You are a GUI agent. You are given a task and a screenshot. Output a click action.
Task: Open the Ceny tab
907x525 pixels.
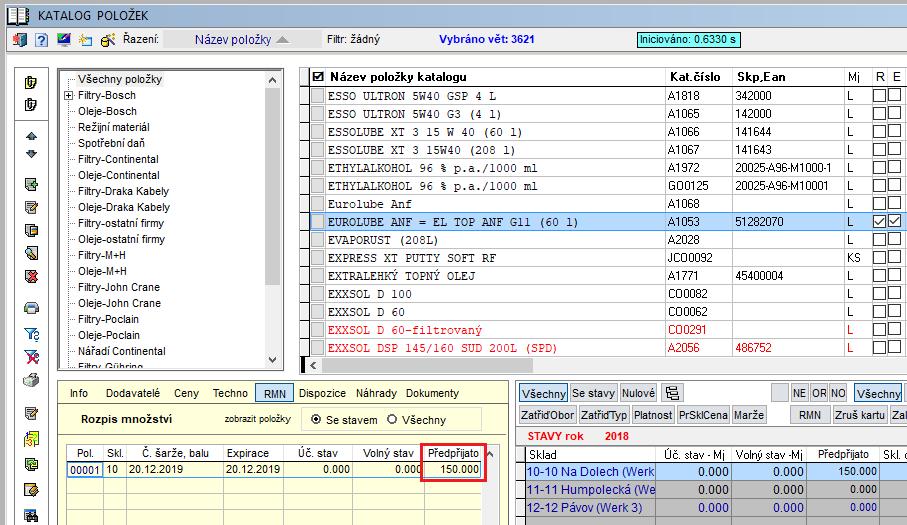186,393
